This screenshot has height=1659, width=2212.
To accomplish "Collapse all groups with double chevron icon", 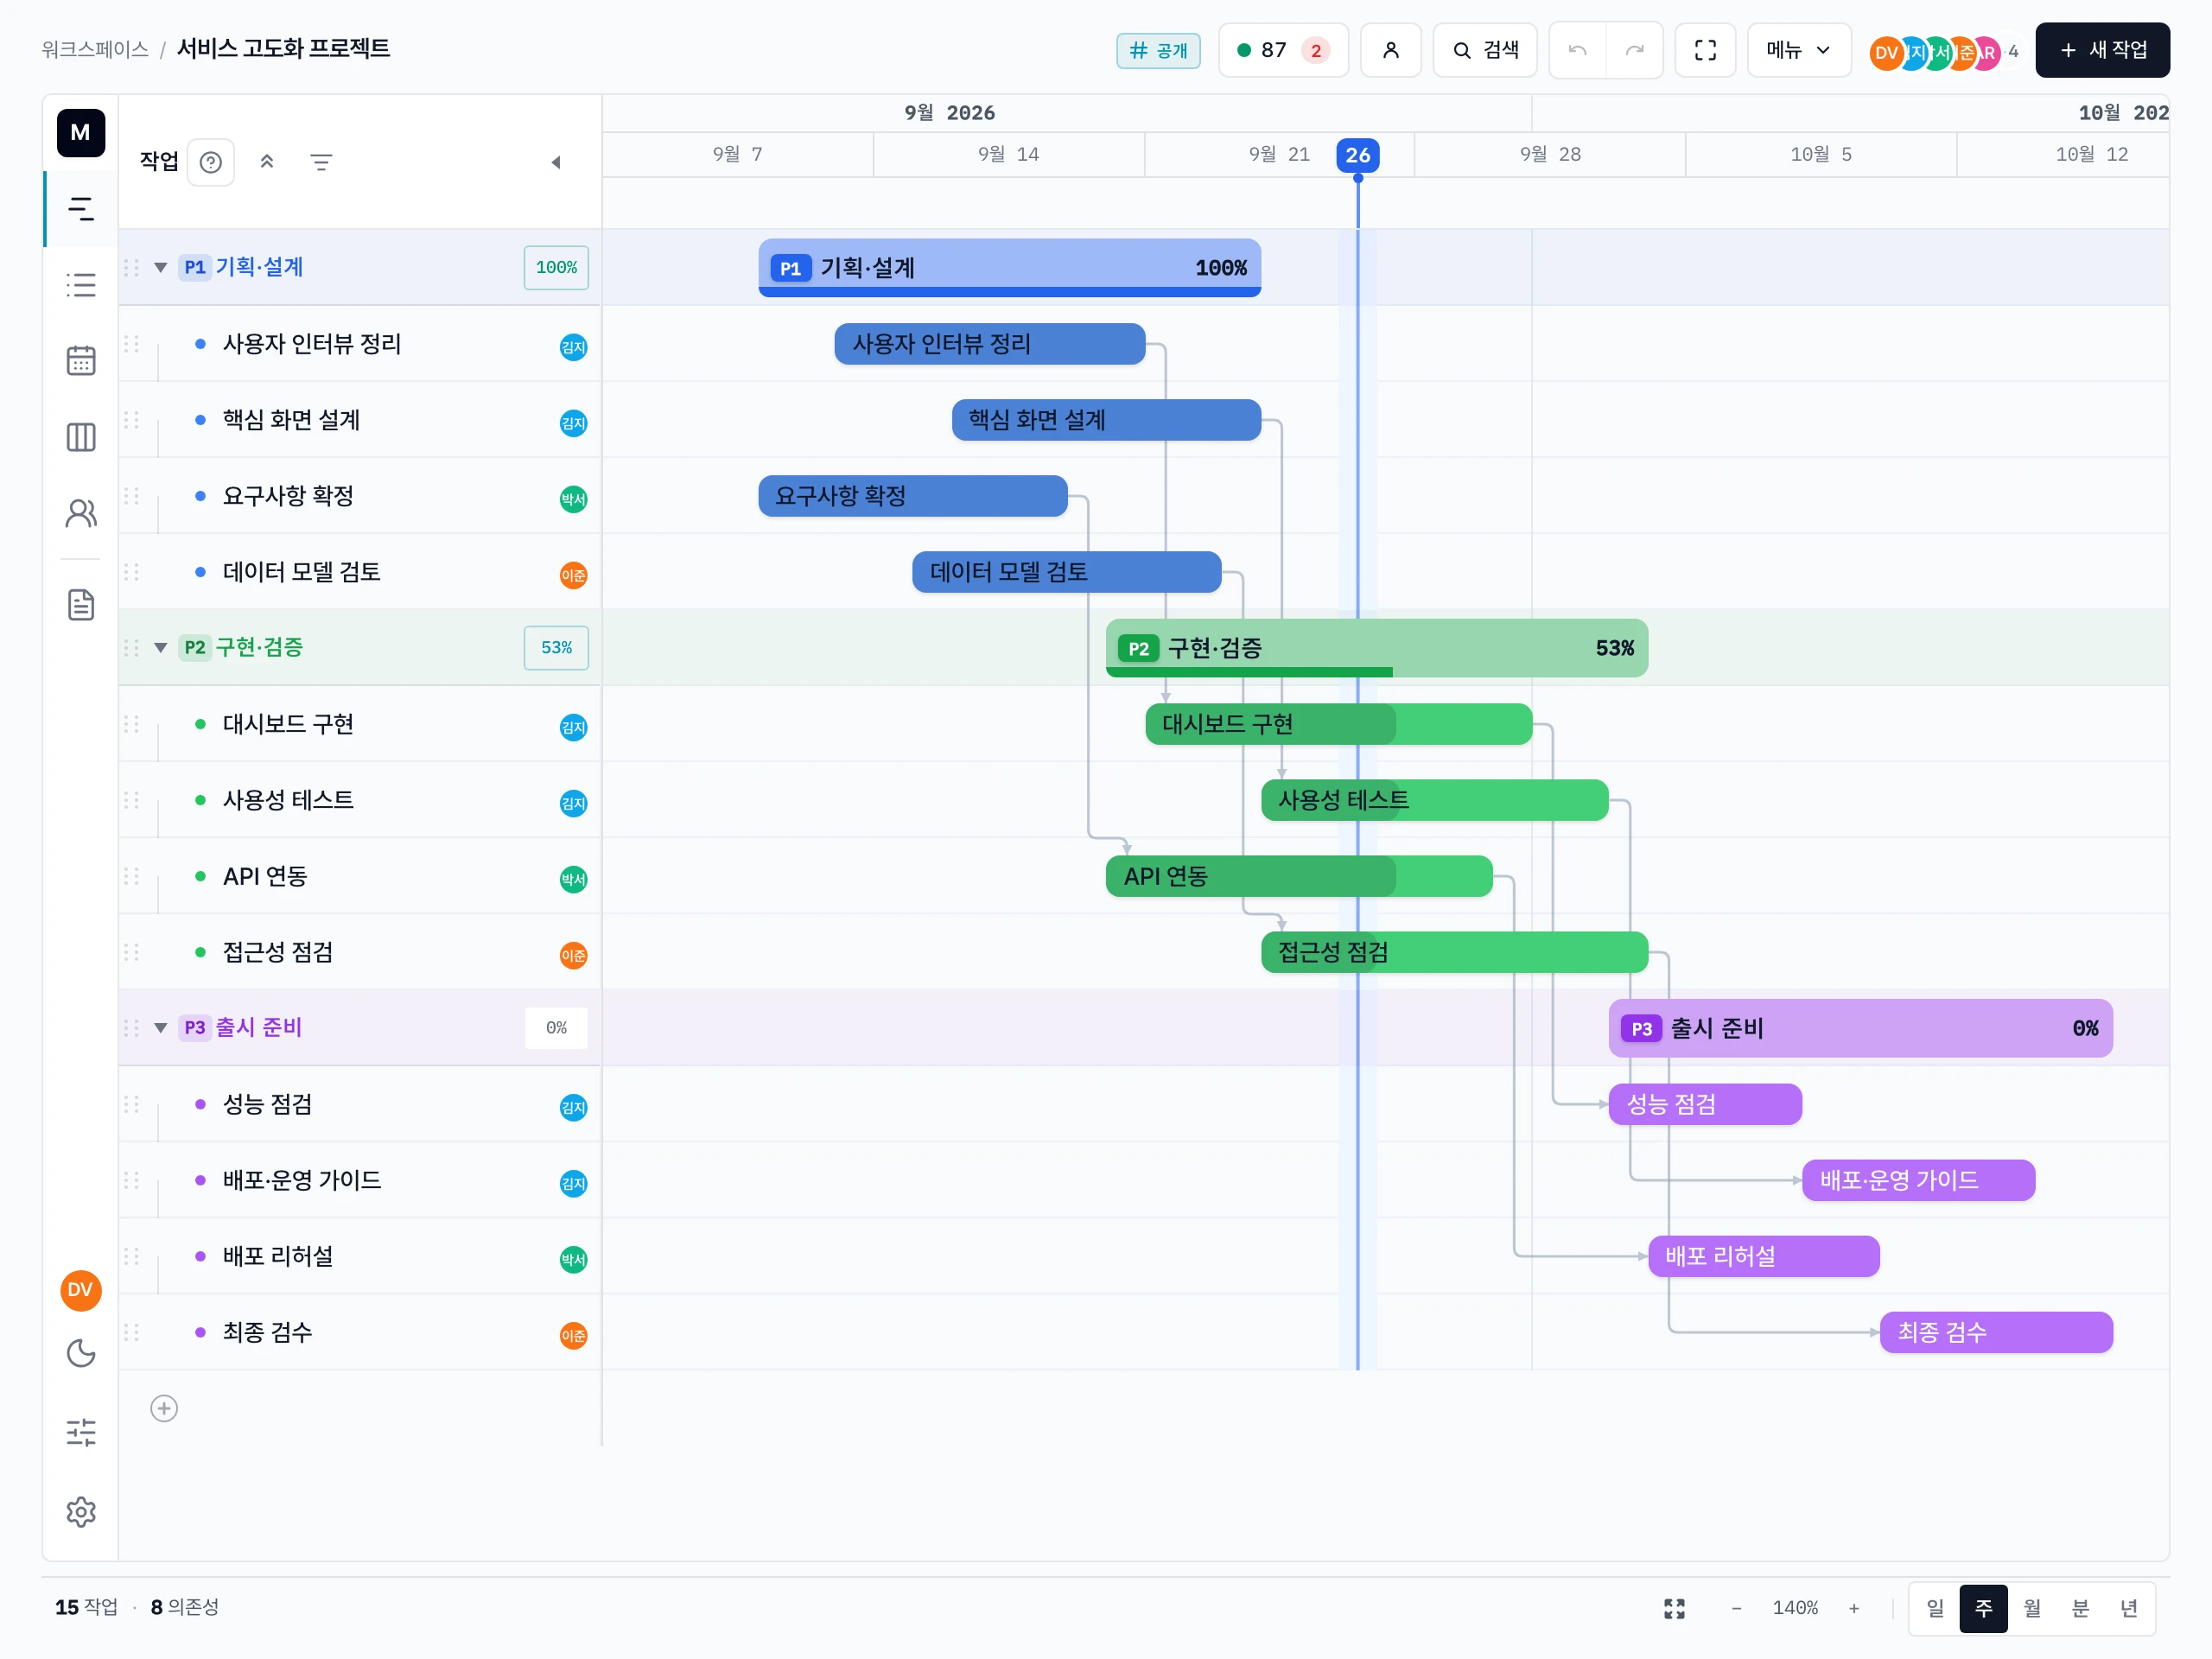I will tap(267, 162).
